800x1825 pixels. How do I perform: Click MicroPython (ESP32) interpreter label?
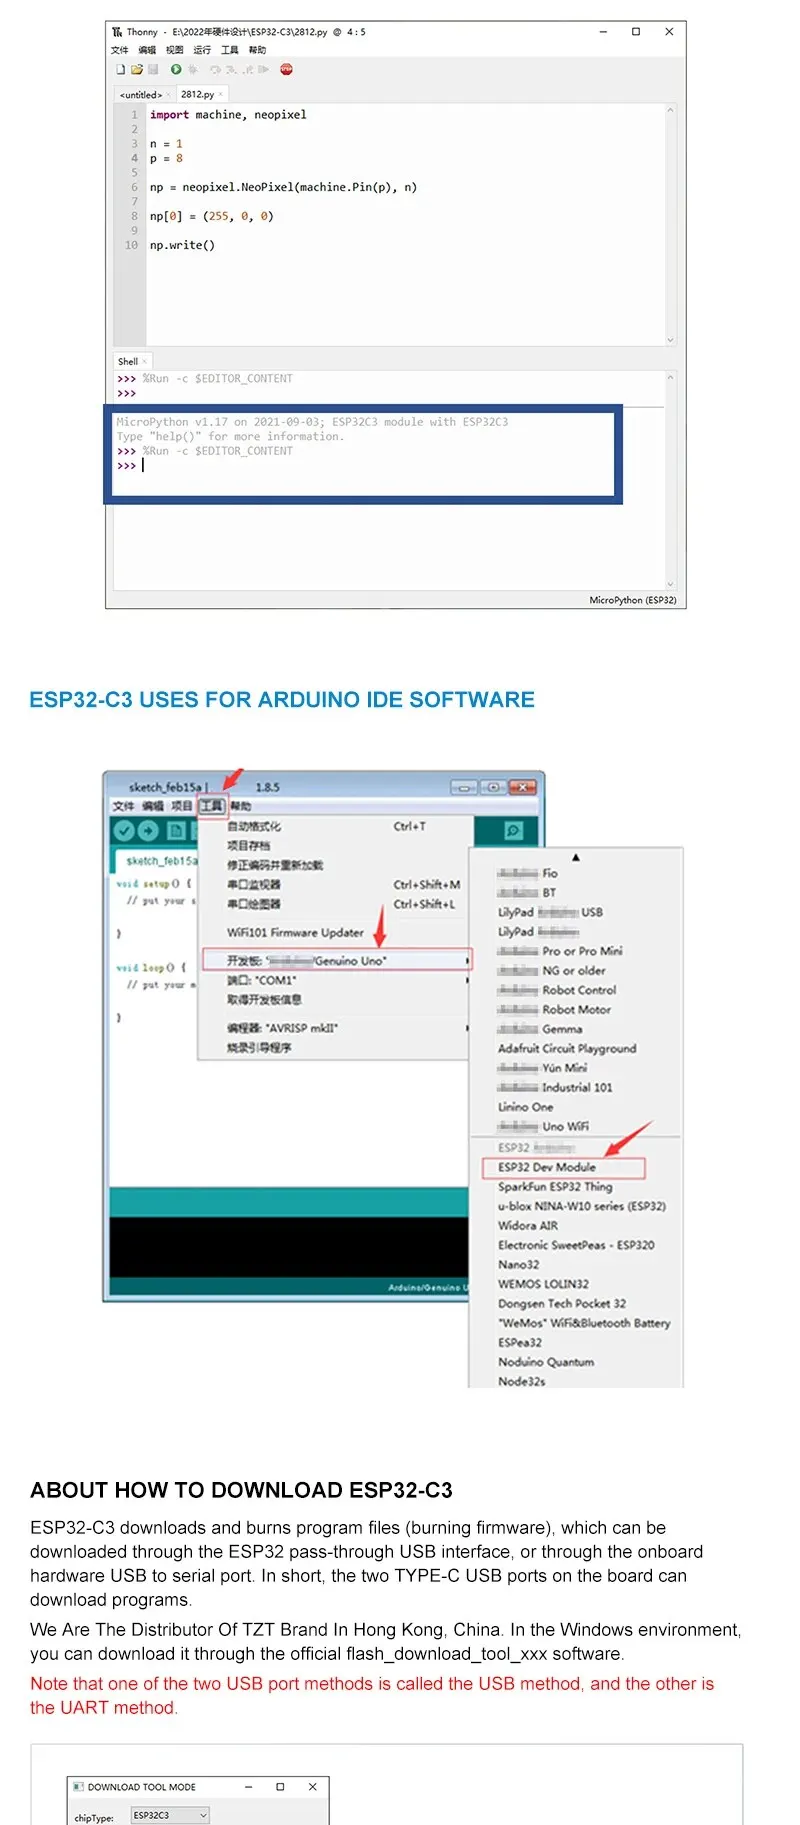(x=632, y=600)
